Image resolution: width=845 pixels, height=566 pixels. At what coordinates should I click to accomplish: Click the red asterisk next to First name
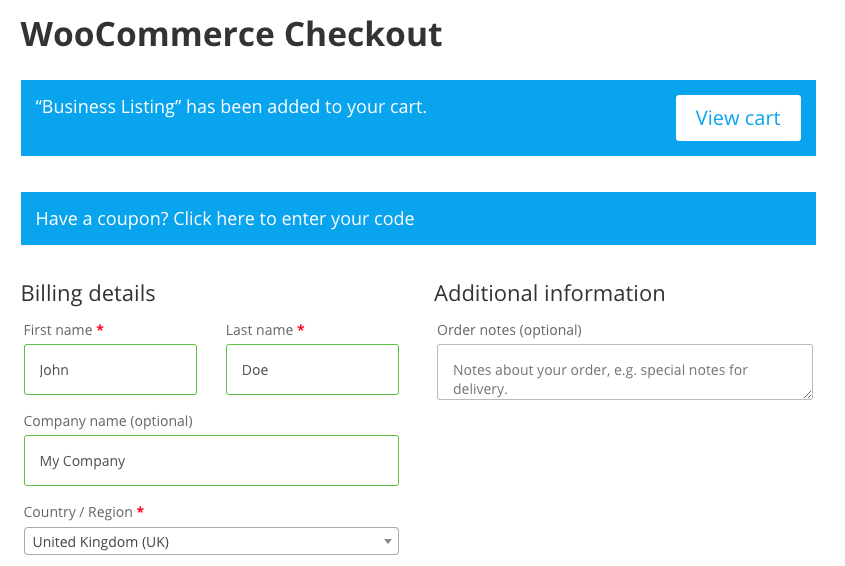click(x=100, y=328)
